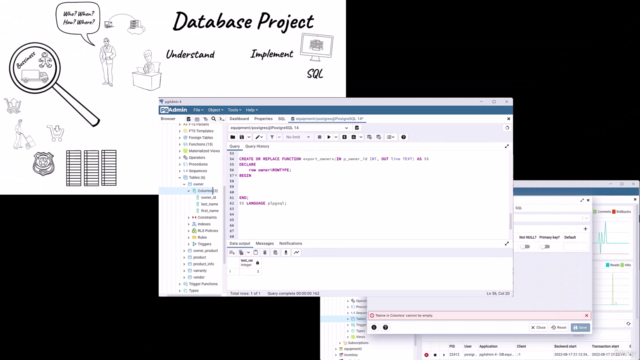Click the browser View Data grid icon
The height and width of the screenshot is (360, 640).
[x=197, y=119]
